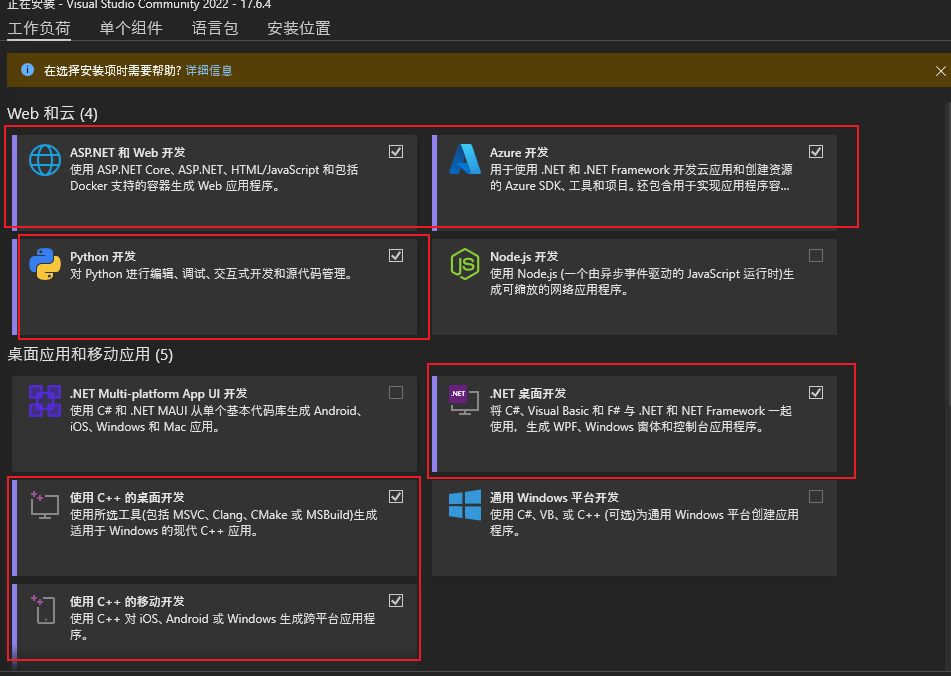Image resolution: width=951 pixels, height=676 pixels.
Task: Click the Windows logo workload icon
Action: click(465, 505)
